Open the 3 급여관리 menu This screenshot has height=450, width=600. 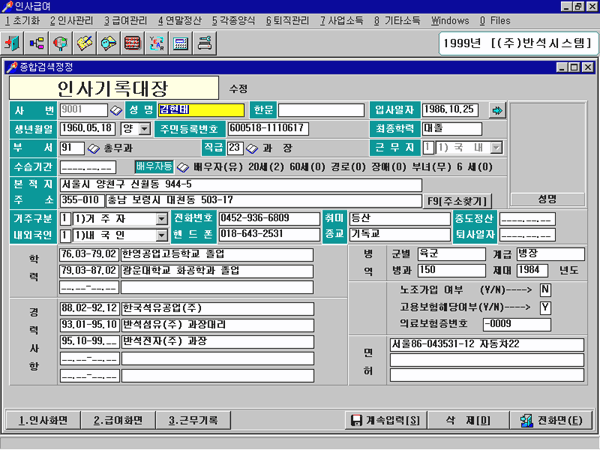[129, 20]
